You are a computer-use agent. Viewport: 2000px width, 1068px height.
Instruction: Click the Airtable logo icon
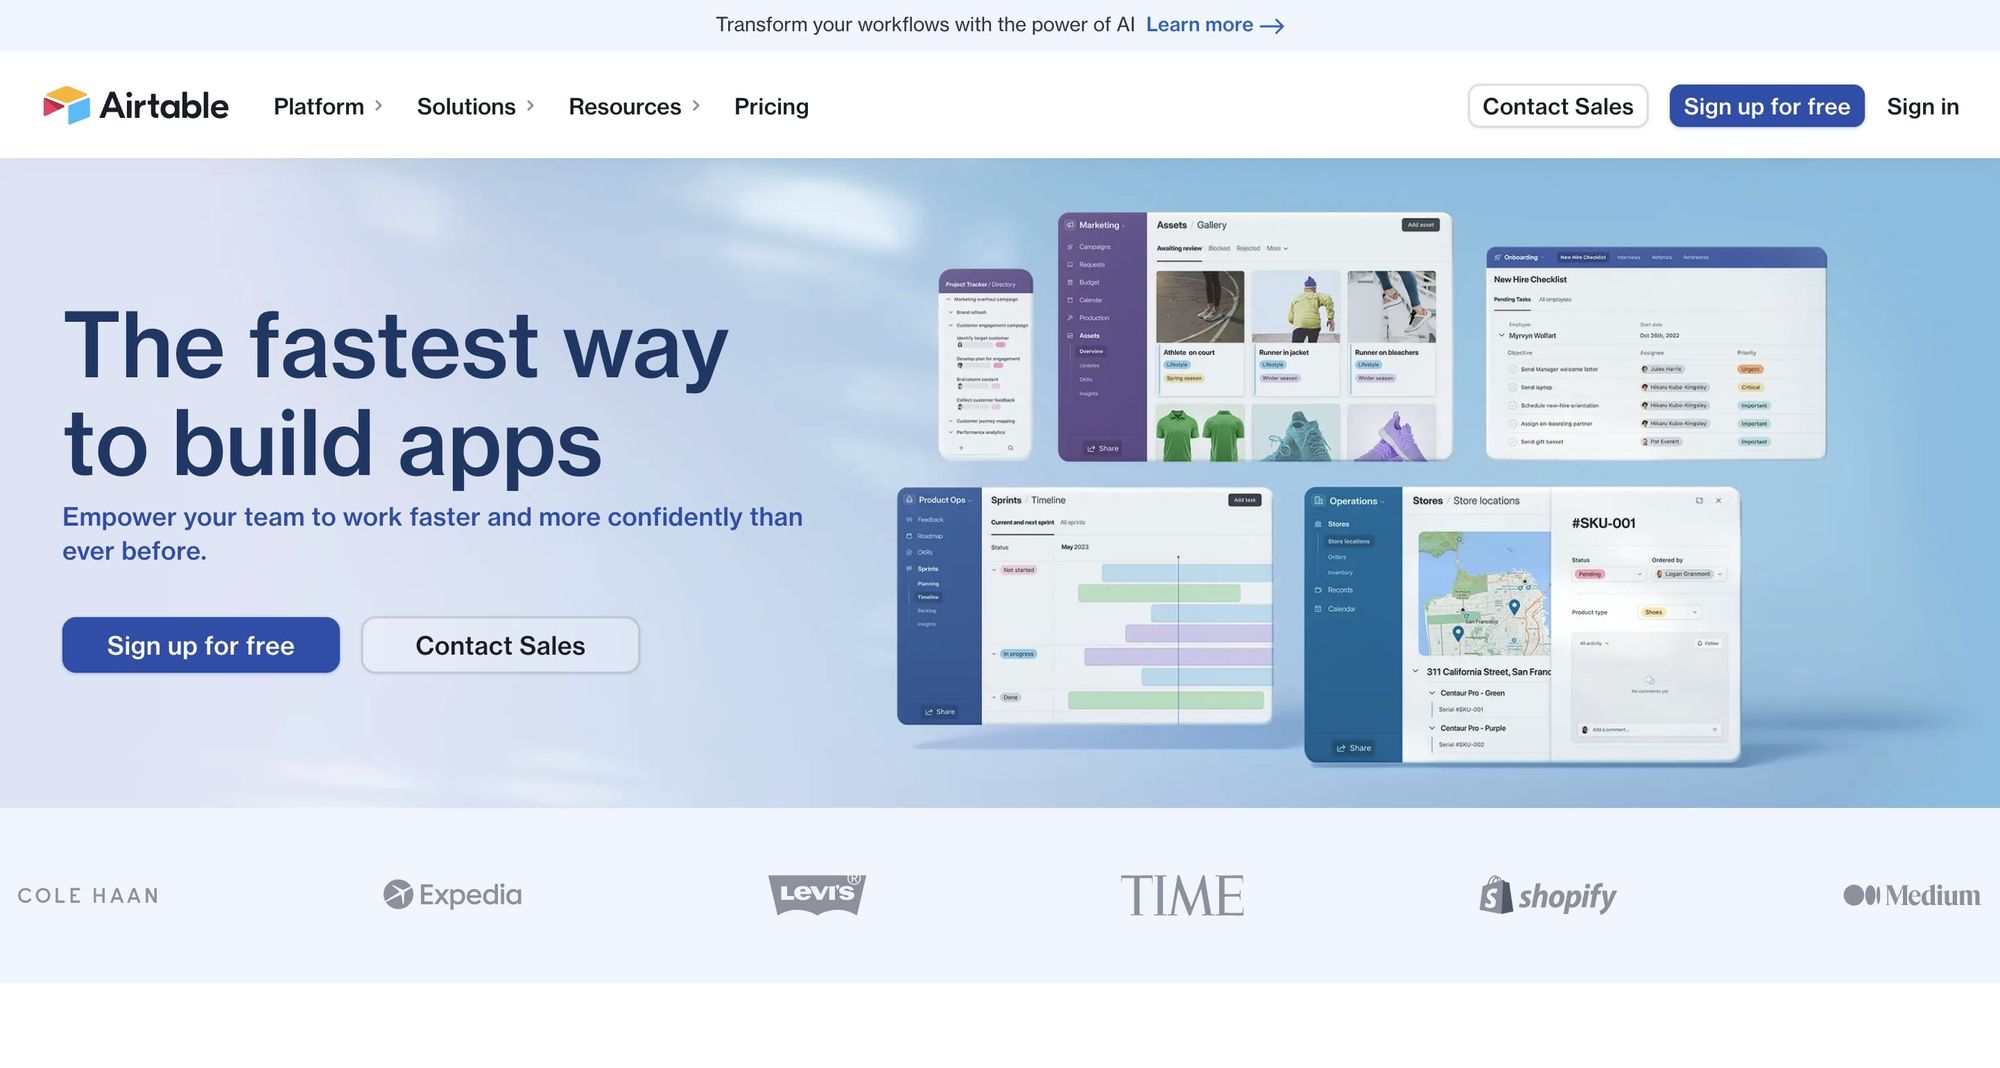click(x=66, y=105)
